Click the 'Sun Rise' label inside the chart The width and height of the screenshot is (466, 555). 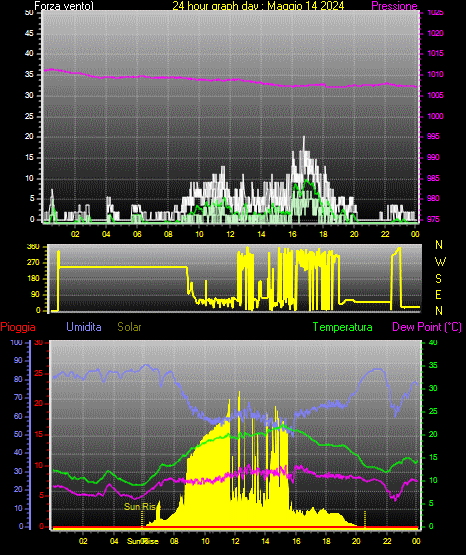pyautogui.click(x=140, y=507)
